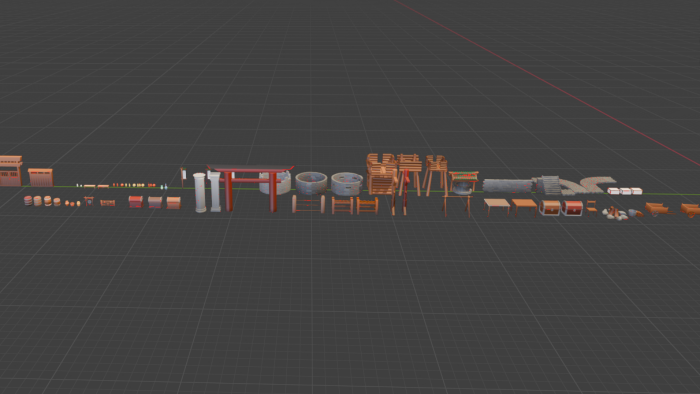The height and width of the screenshot is (394, 700).
Task: Select the campfire ringed with white rocks
Action: (x=616, y=213)
